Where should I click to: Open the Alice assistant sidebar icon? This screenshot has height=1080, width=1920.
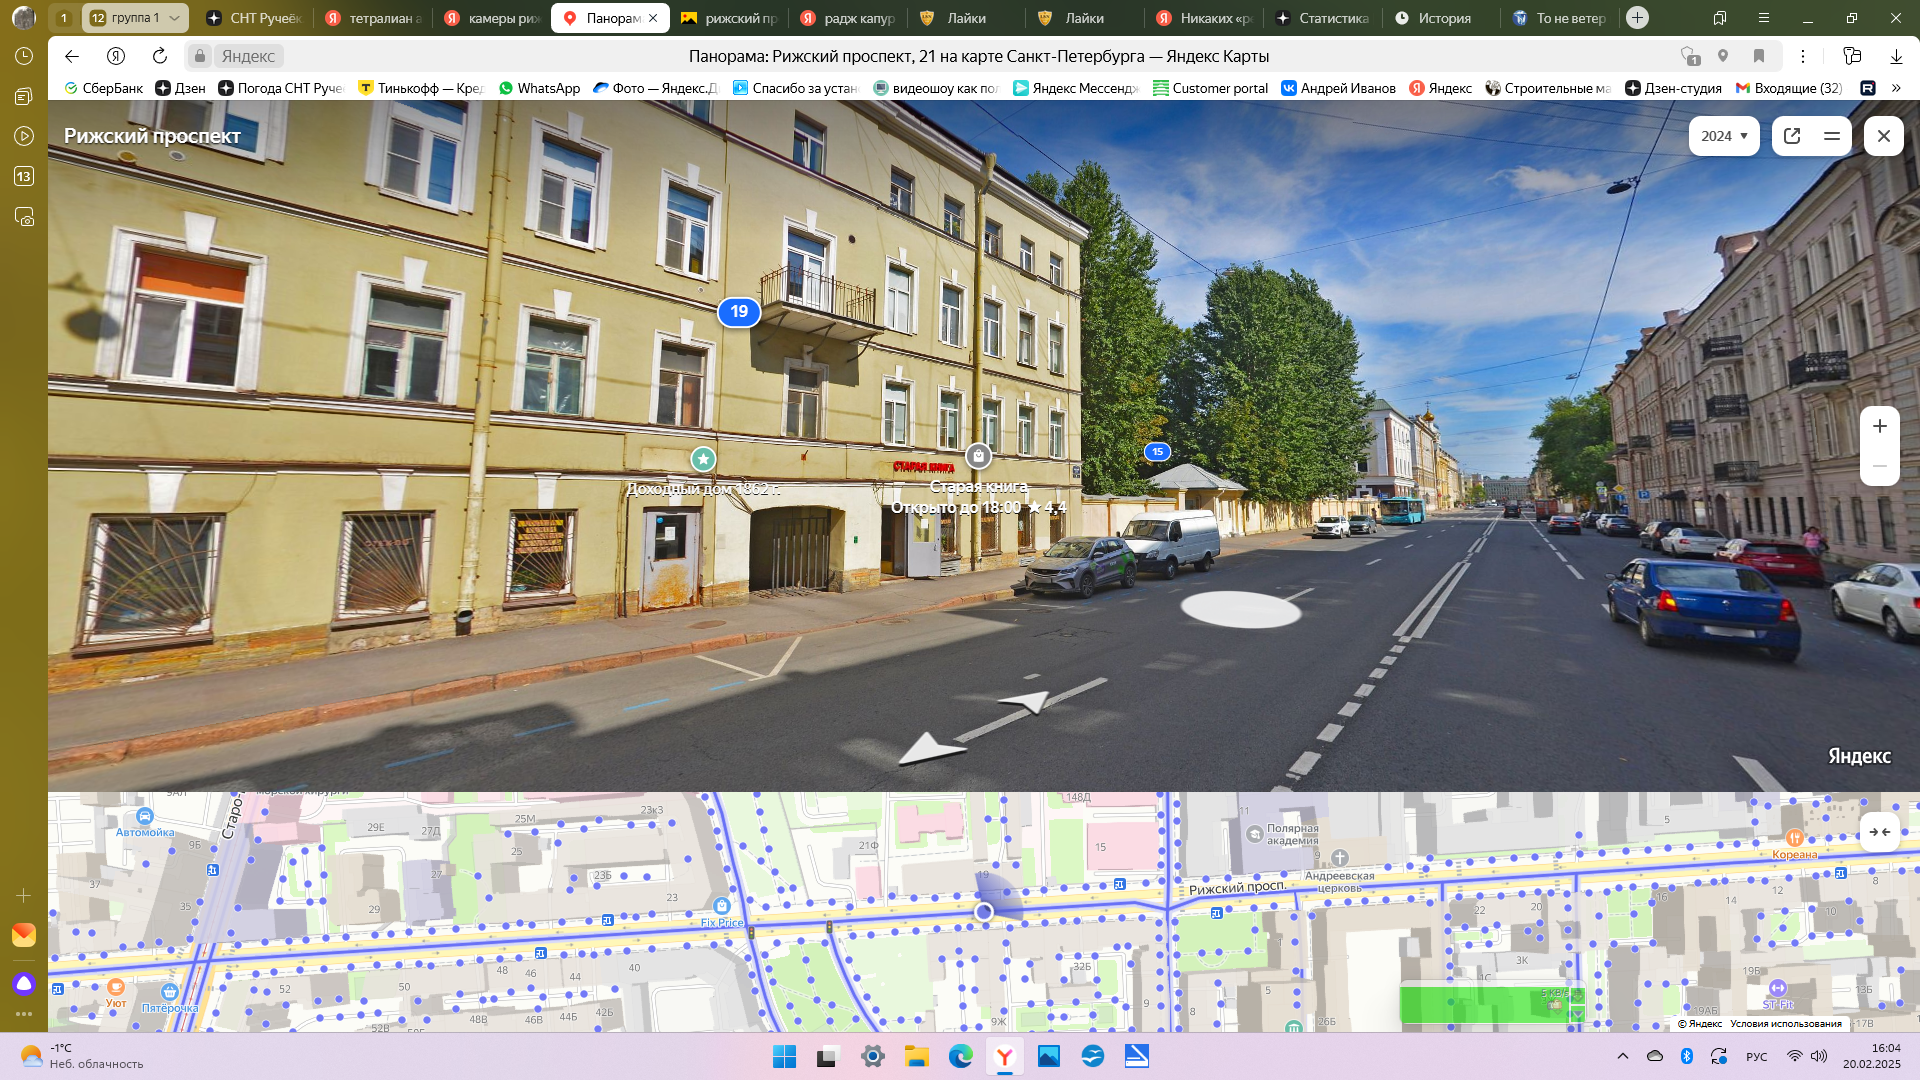point(24,984)
